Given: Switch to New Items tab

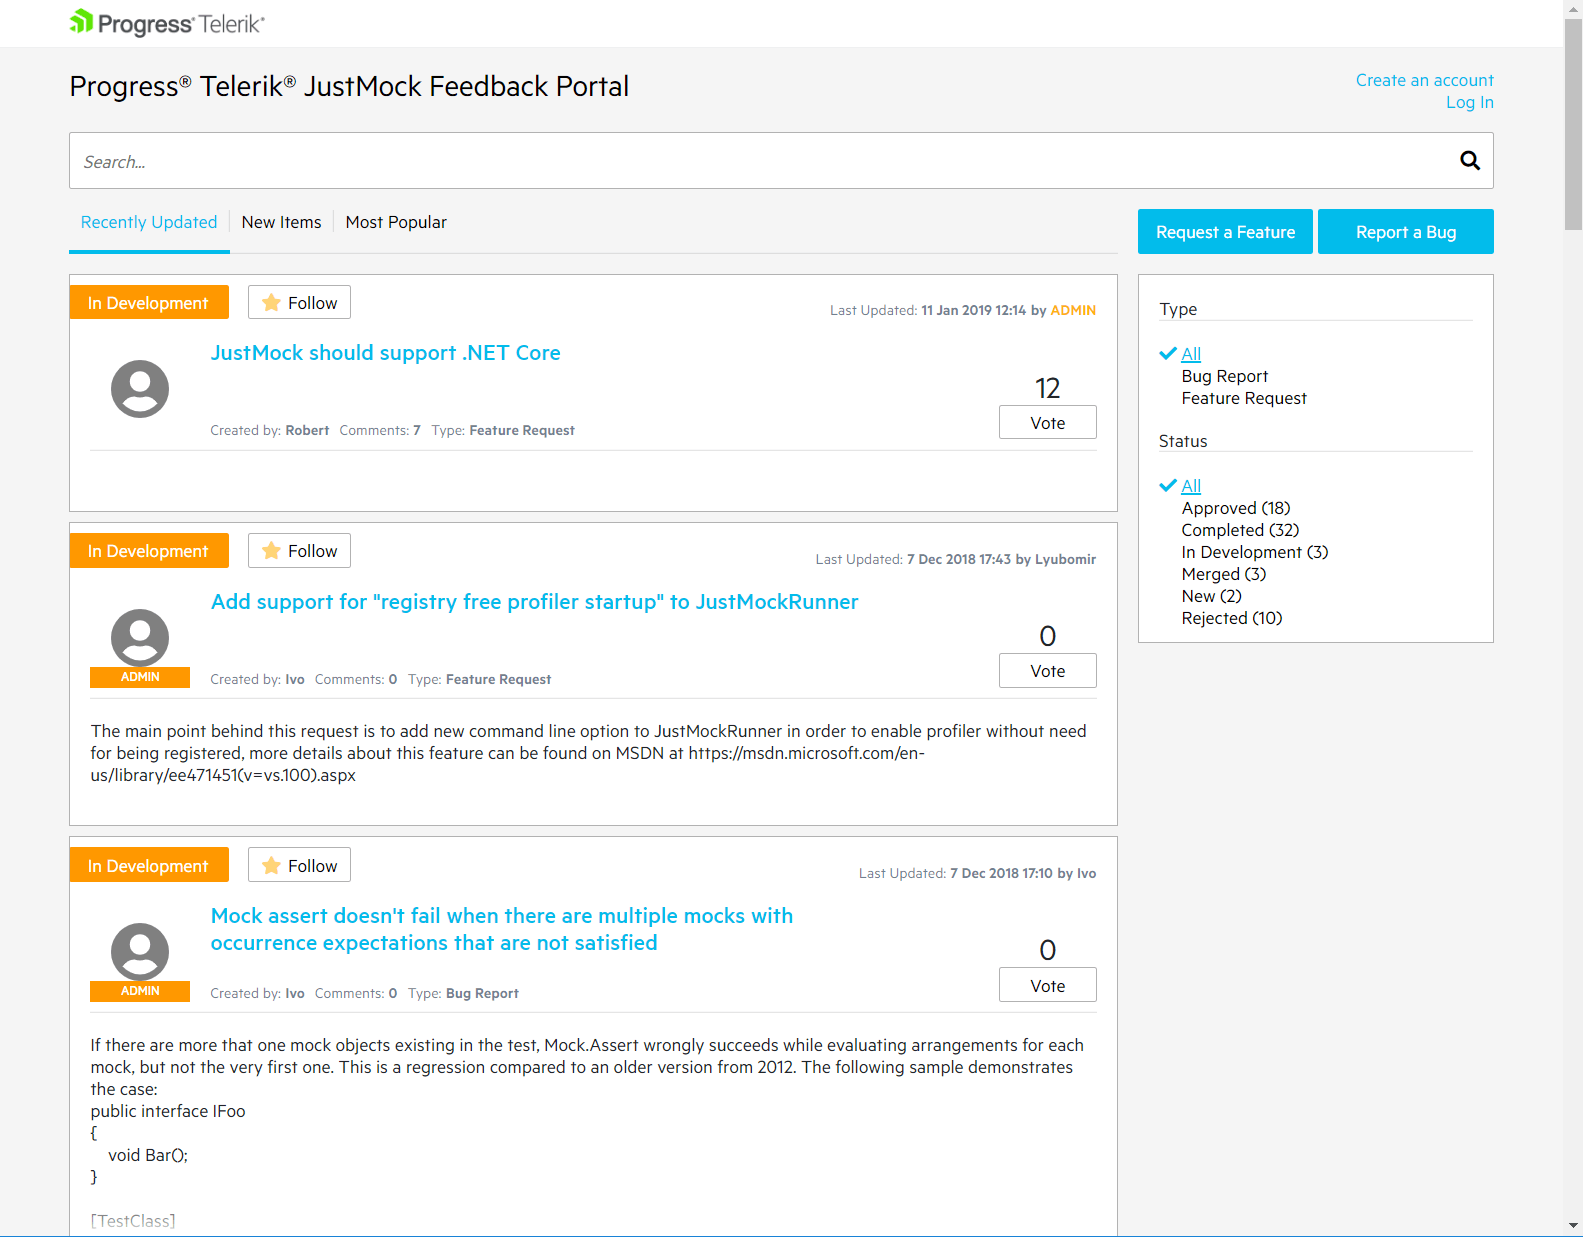Looking at the screenshot, I should pyautogui.click(x=281, y=222).
